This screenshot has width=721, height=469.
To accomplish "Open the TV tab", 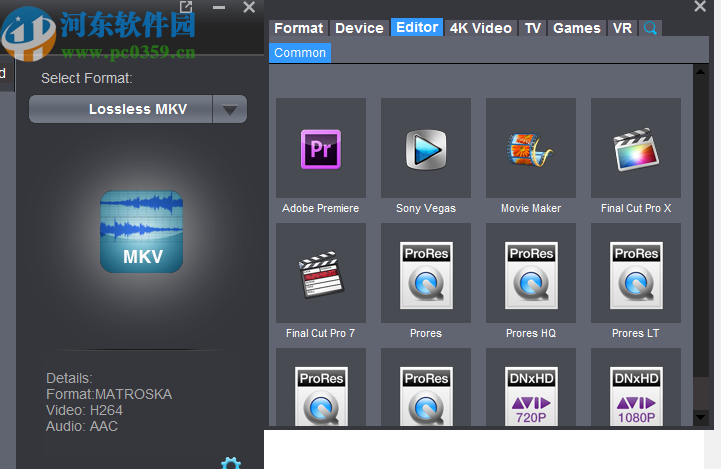I will coord(533,28).
